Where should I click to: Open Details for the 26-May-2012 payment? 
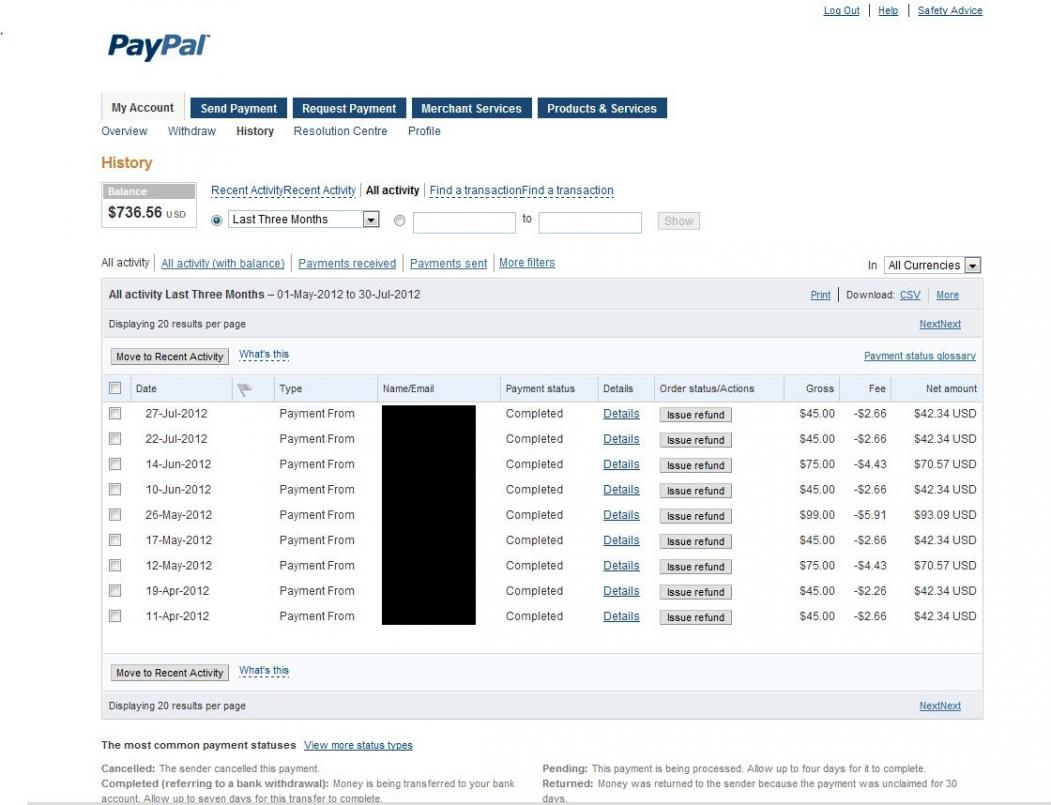pyautogui.click(x=621, y=515)
